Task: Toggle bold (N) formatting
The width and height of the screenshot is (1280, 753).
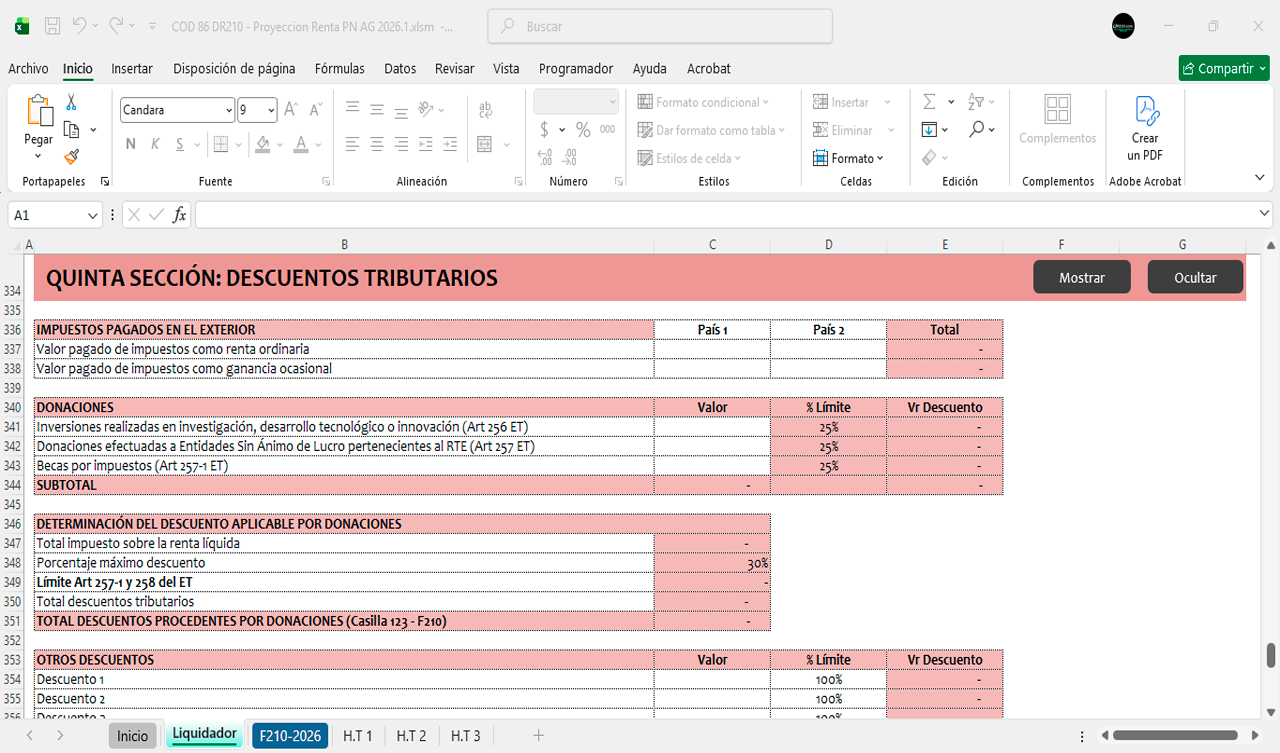Action: tap(130, 144)
